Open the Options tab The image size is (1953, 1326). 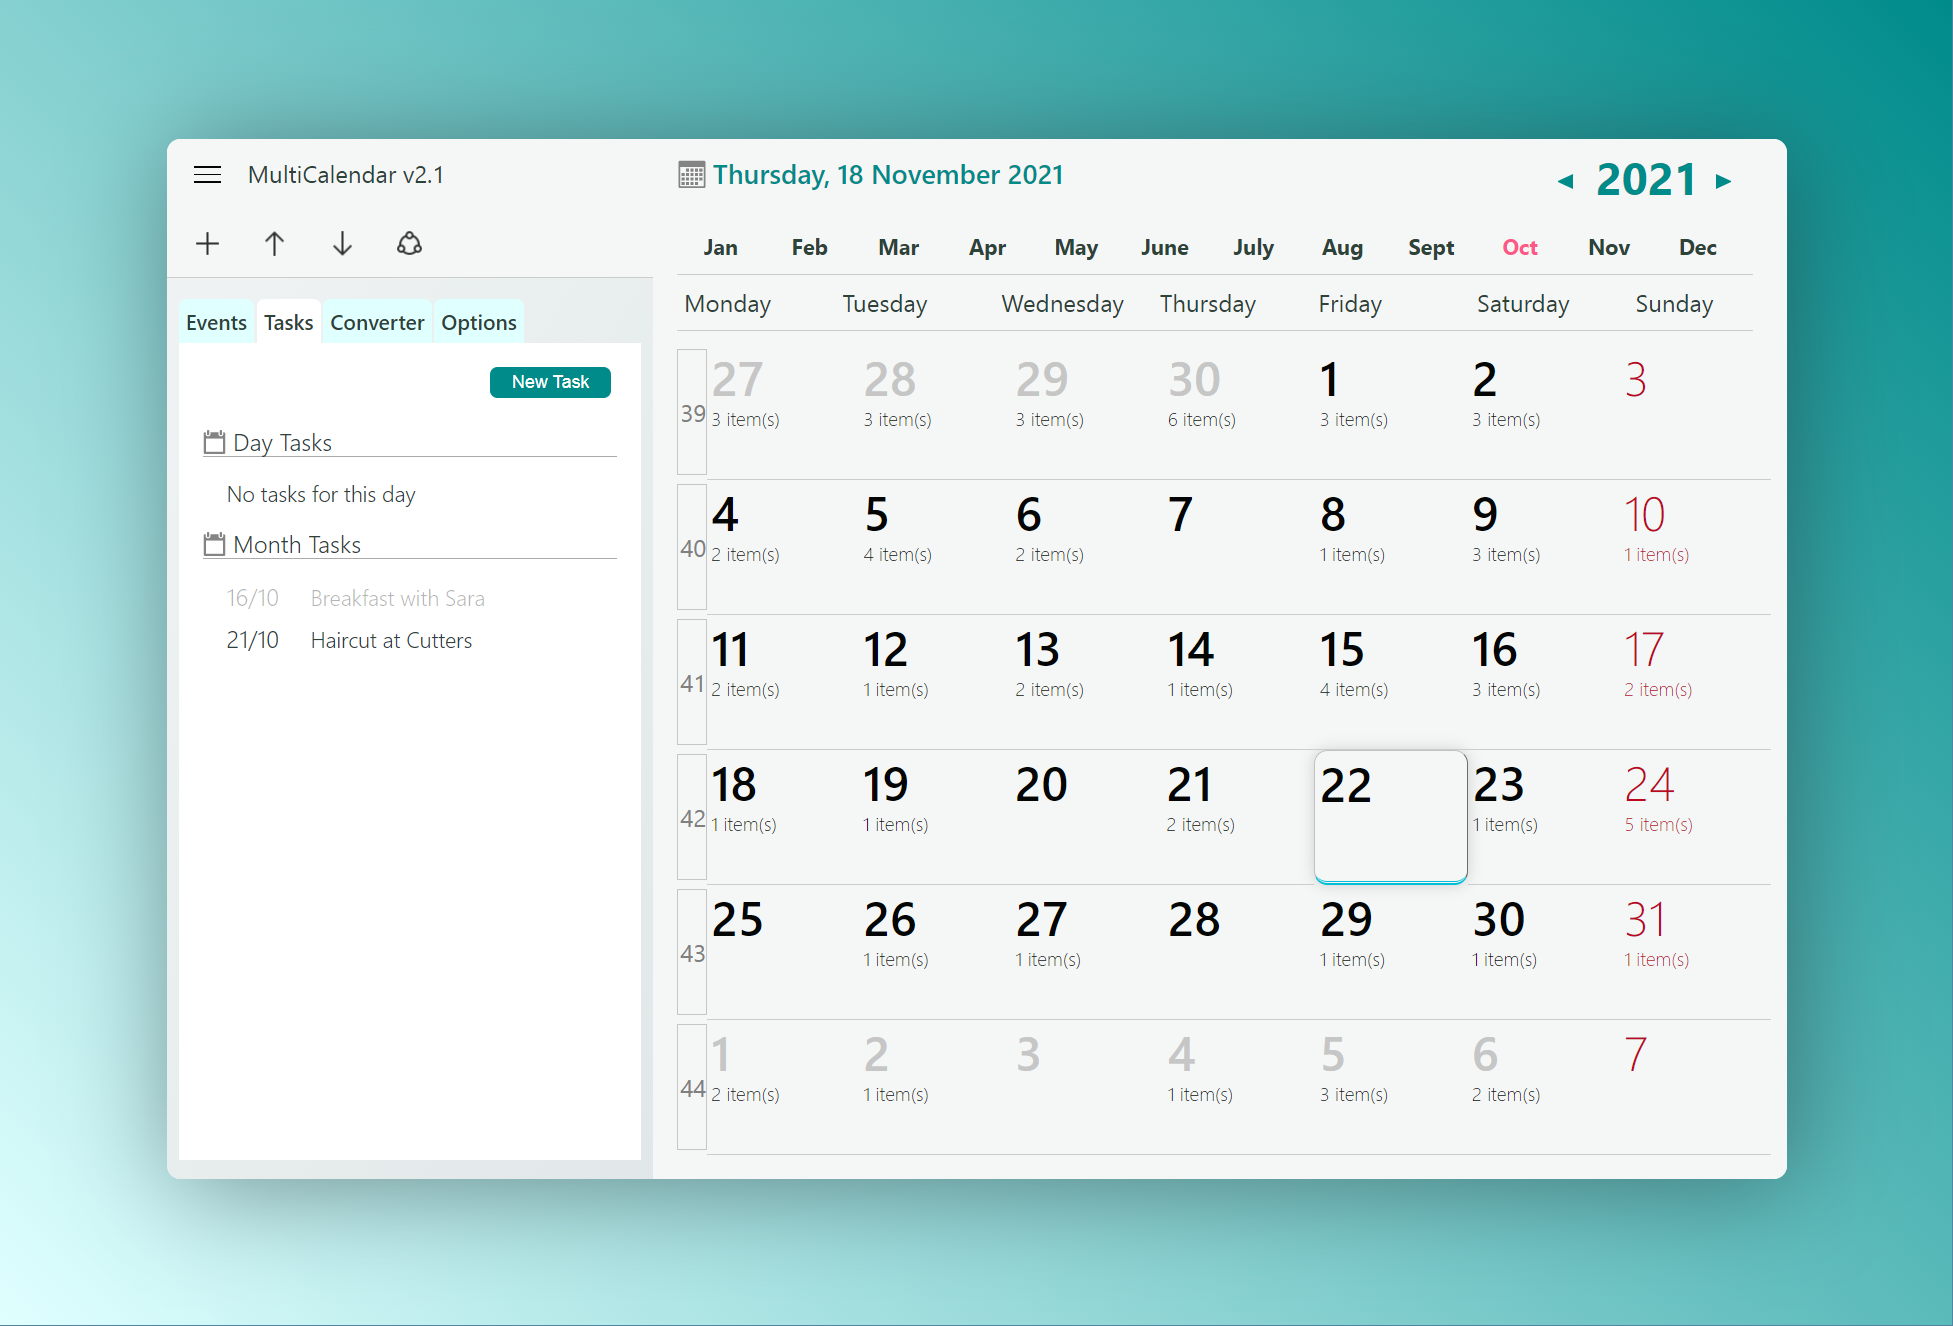[x=479, y=322]
